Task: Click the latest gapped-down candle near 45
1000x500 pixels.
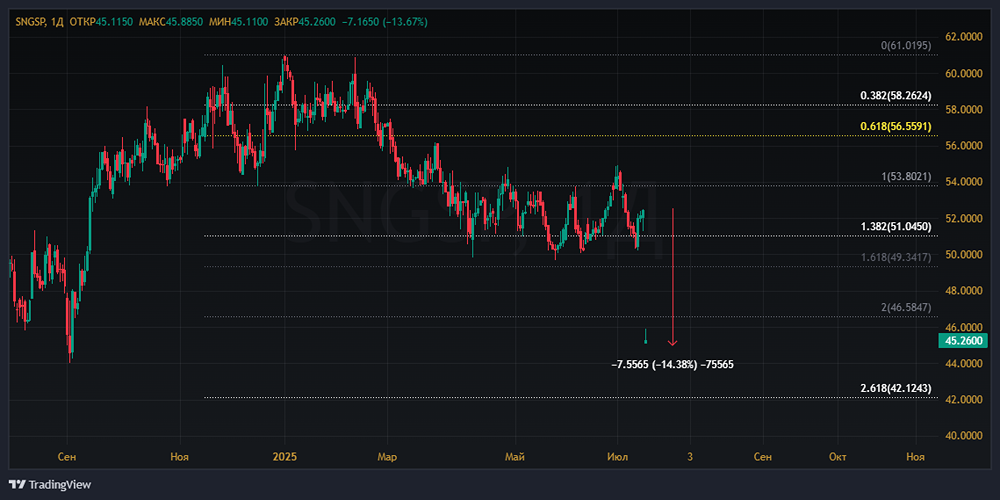Action: pyautogui.click(x=646, y=336)
